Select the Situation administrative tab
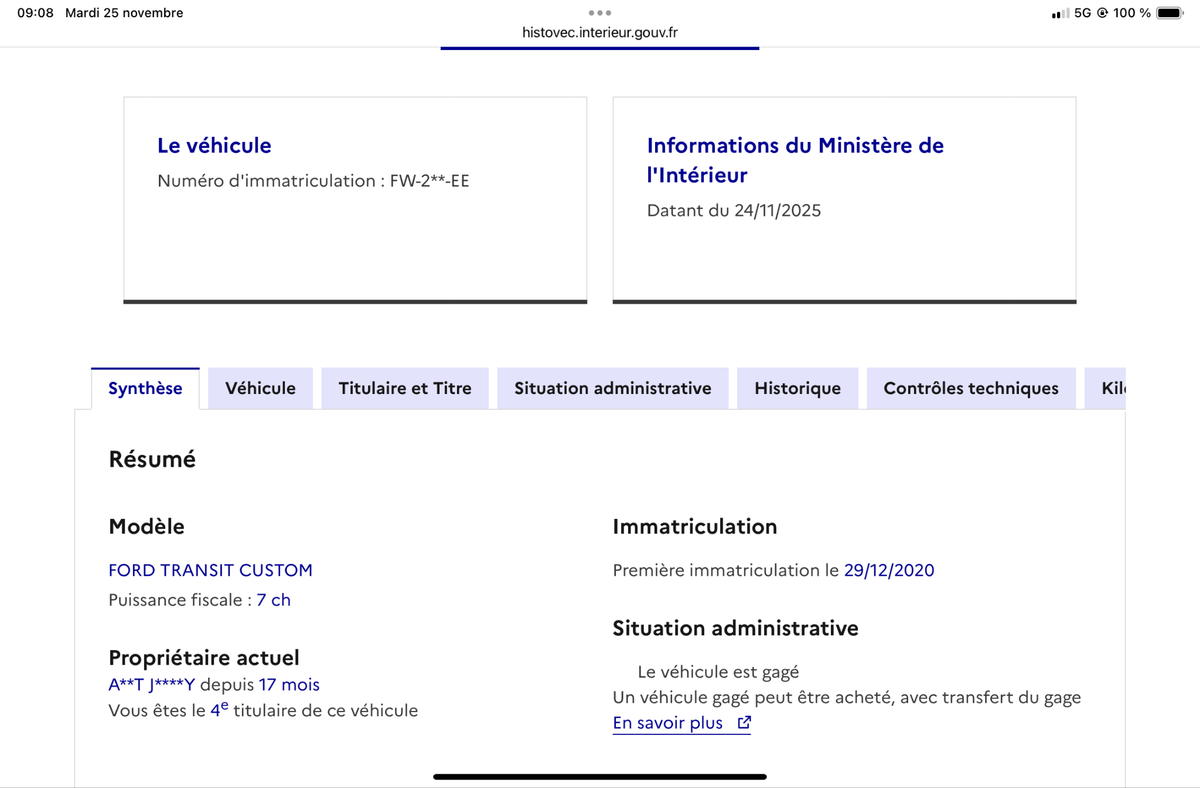Image resolution: width=1200 pixels, height=788 pixels. coord(613,388)
